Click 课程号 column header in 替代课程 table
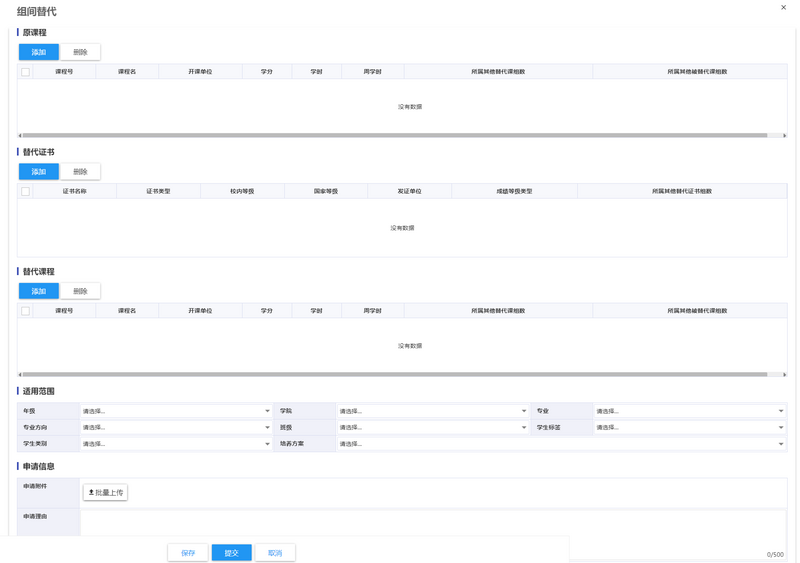 (64, 311)
